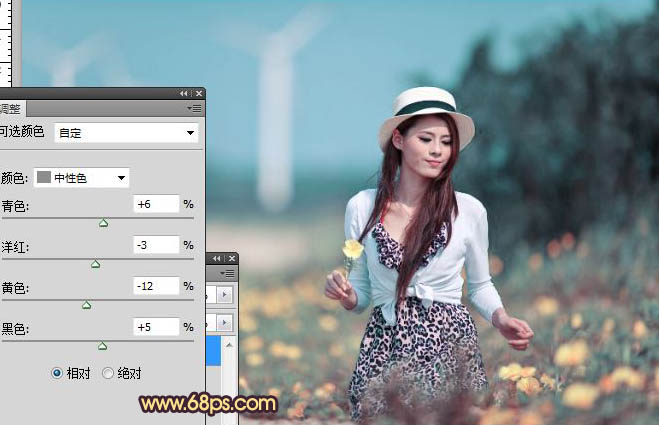The height and width of the screenshot is (425, 659).
Task: Select the Relative (相对) radio option
Action: [57, 373]
